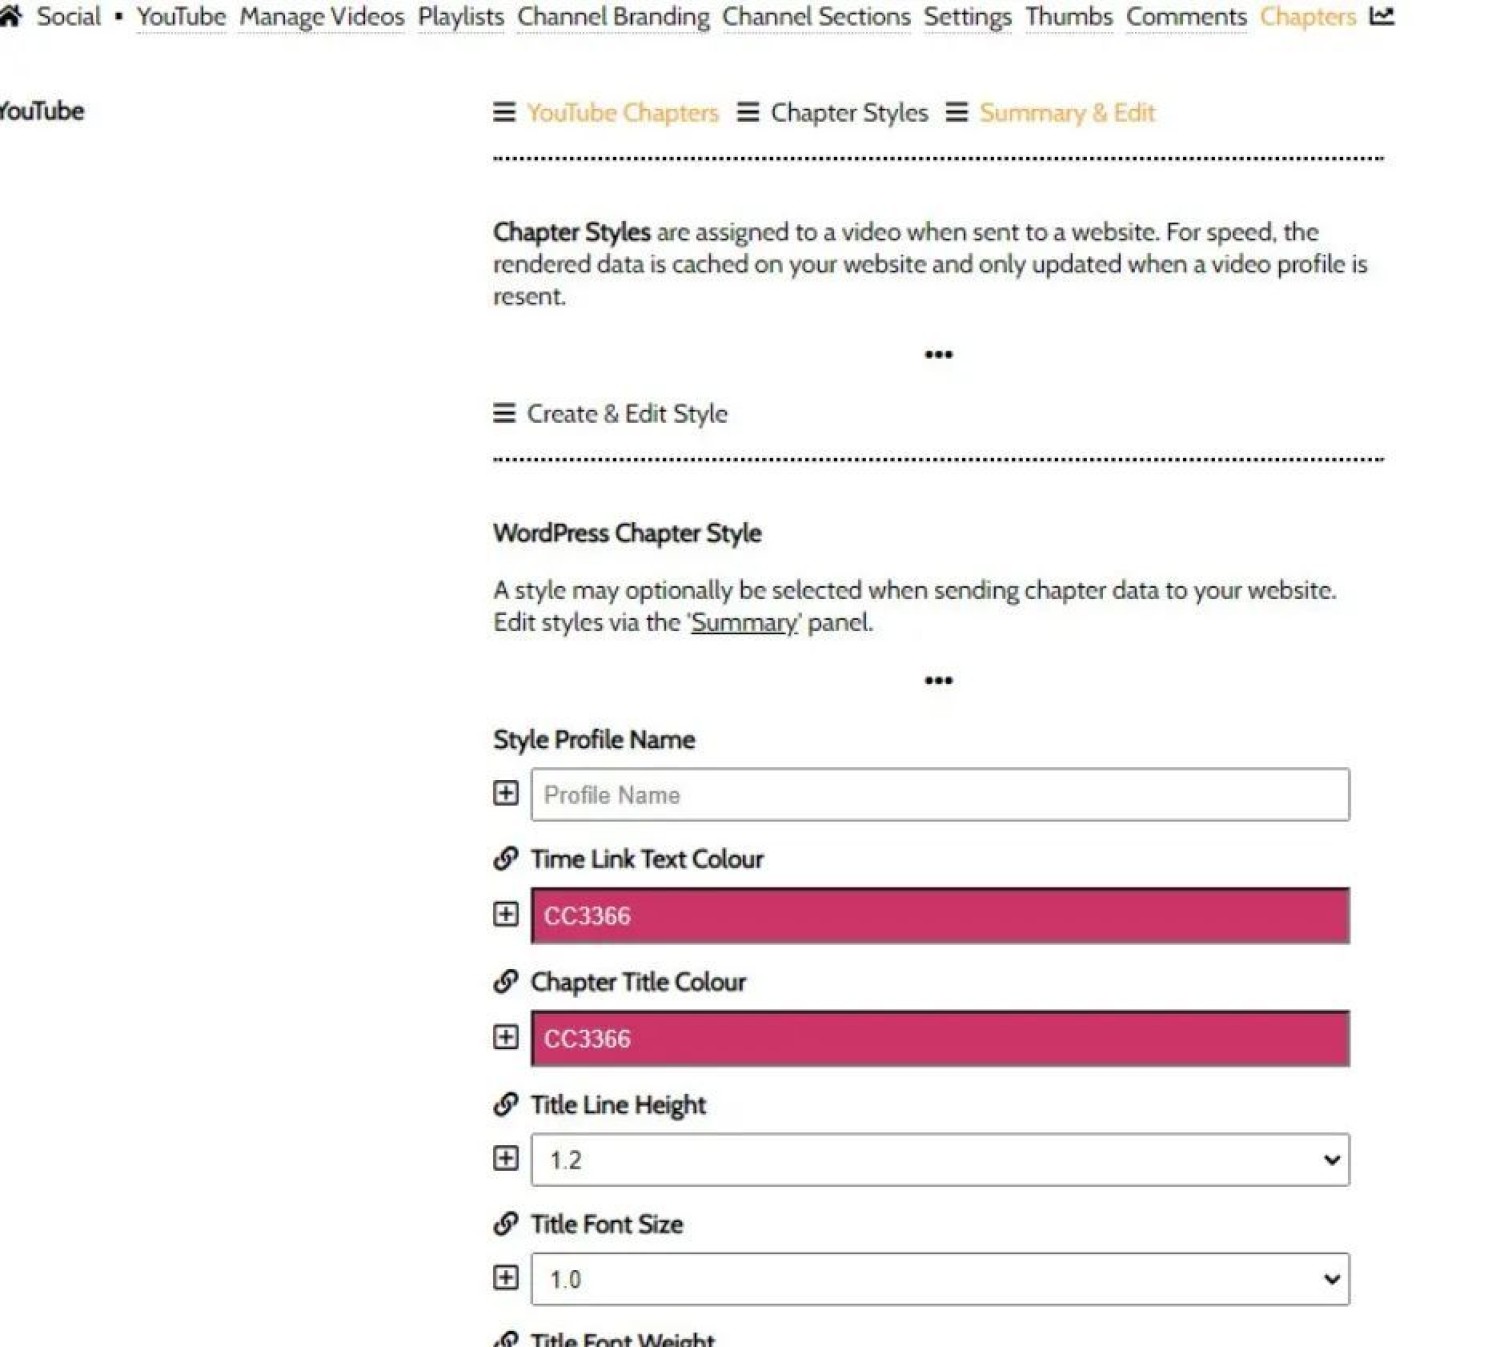Toggle the plus box beside Time Link colour field

click(x=506, y=915)
